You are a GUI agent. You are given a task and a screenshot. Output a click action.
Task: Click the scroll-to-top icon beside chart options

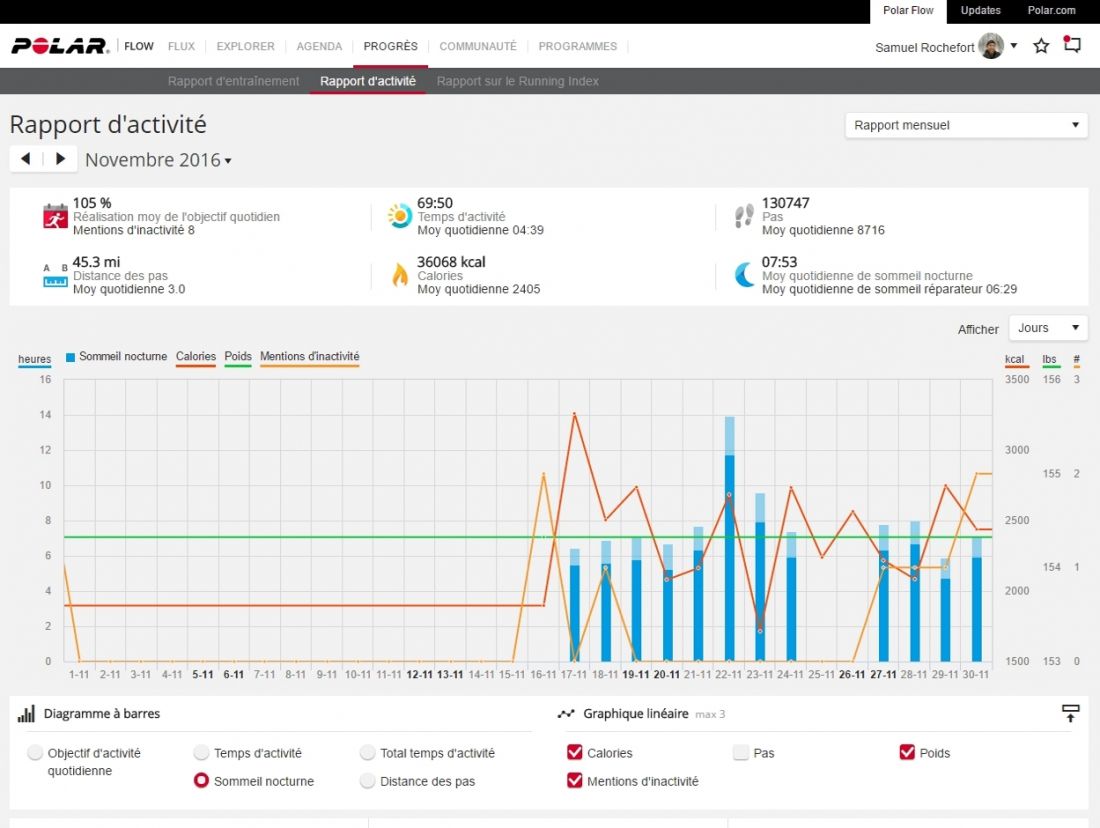click(1070, 713)
